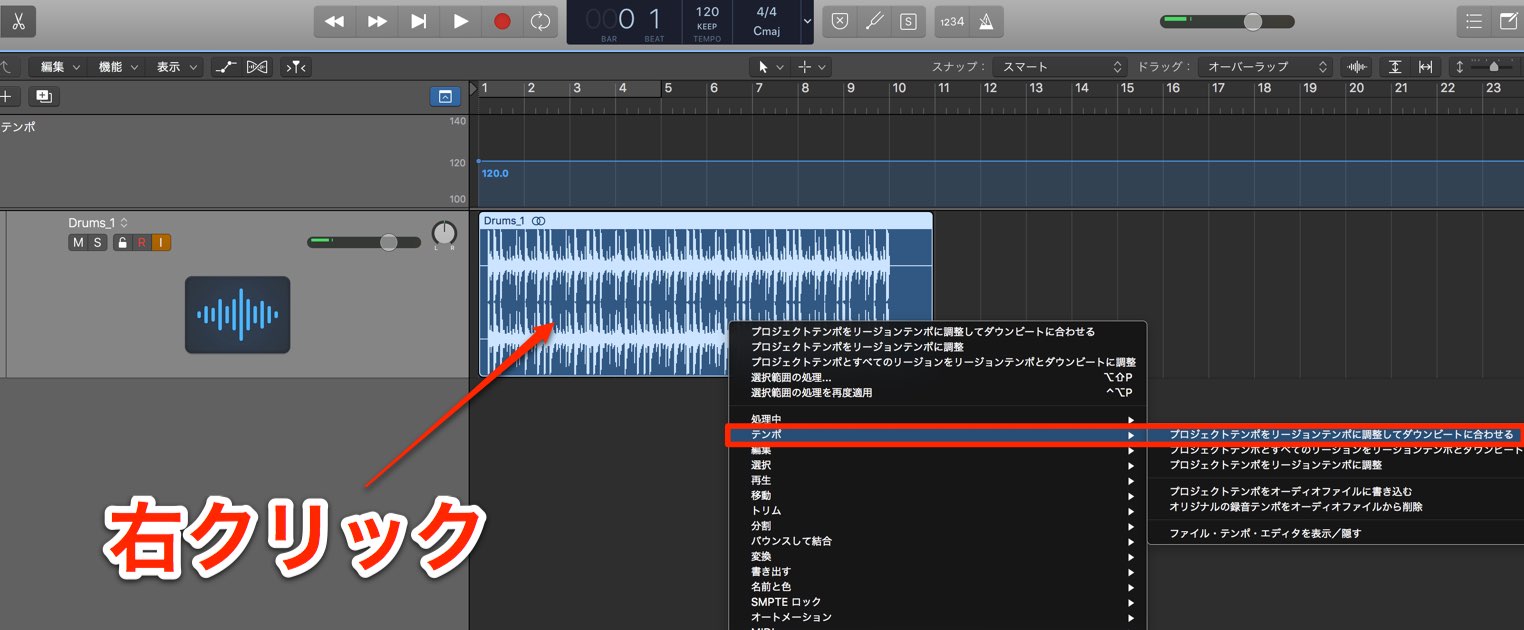Click the bar and beat position display
This screenshot has width=1524, height=630.
625,21
